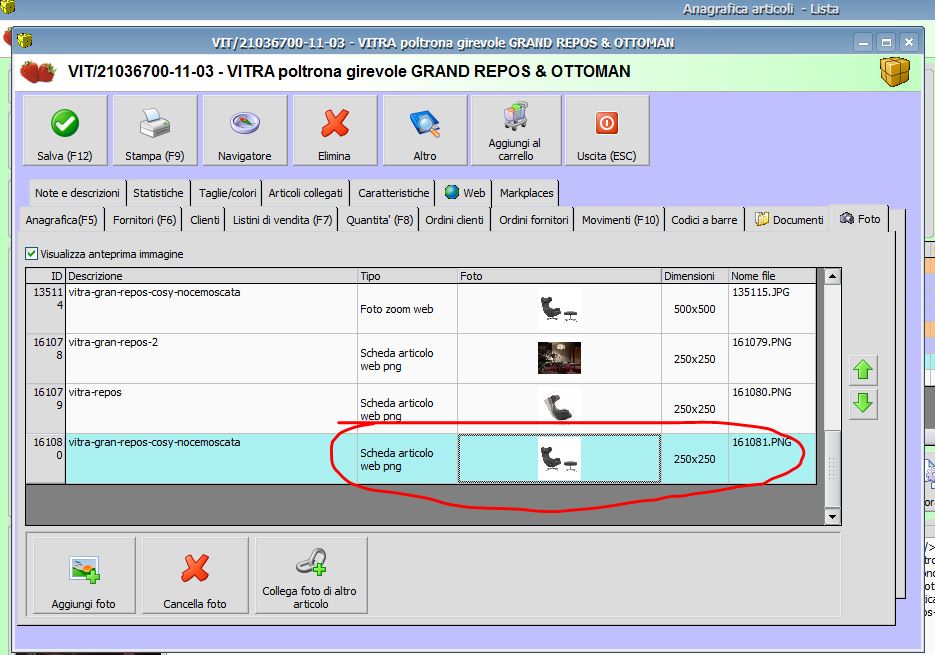Image resolution: width=935 pixels, height=655 pixels.
Task: Click the yellow package icon beside the title
Action: tap(894, 72)
